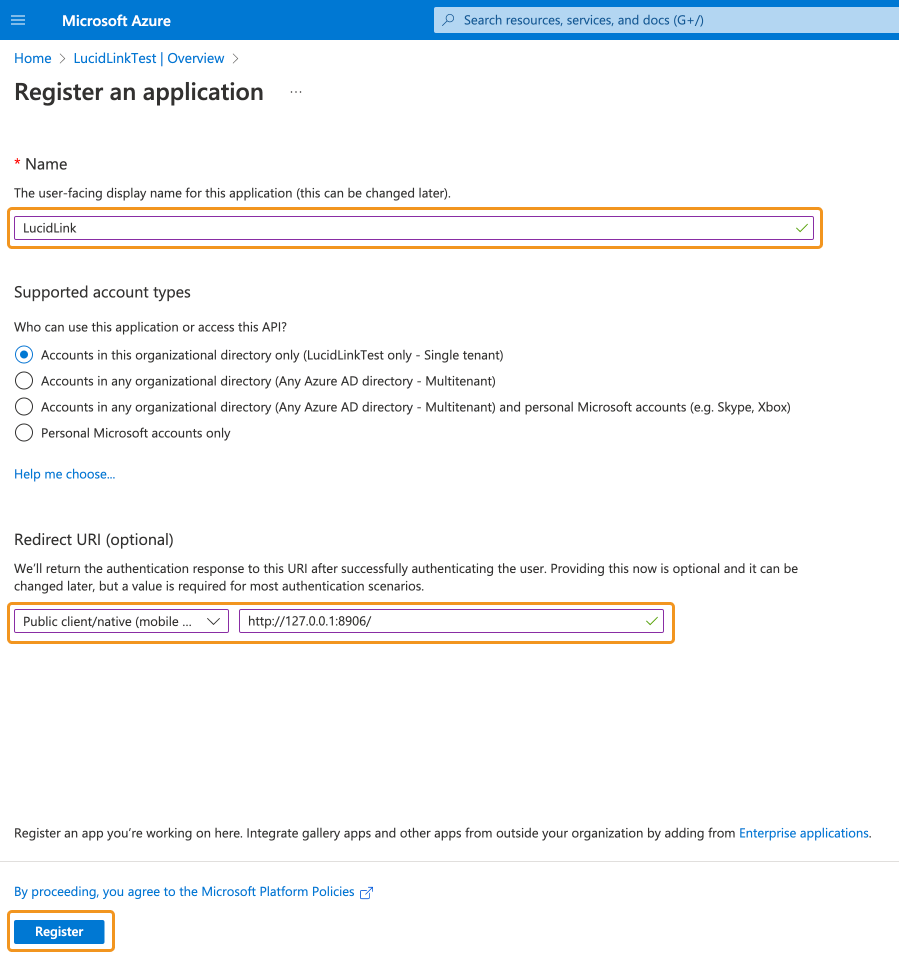The height and width of the screenshot is (955, 899).
Task: Click the green checkmark in Name field
Action: pos(802,228)
